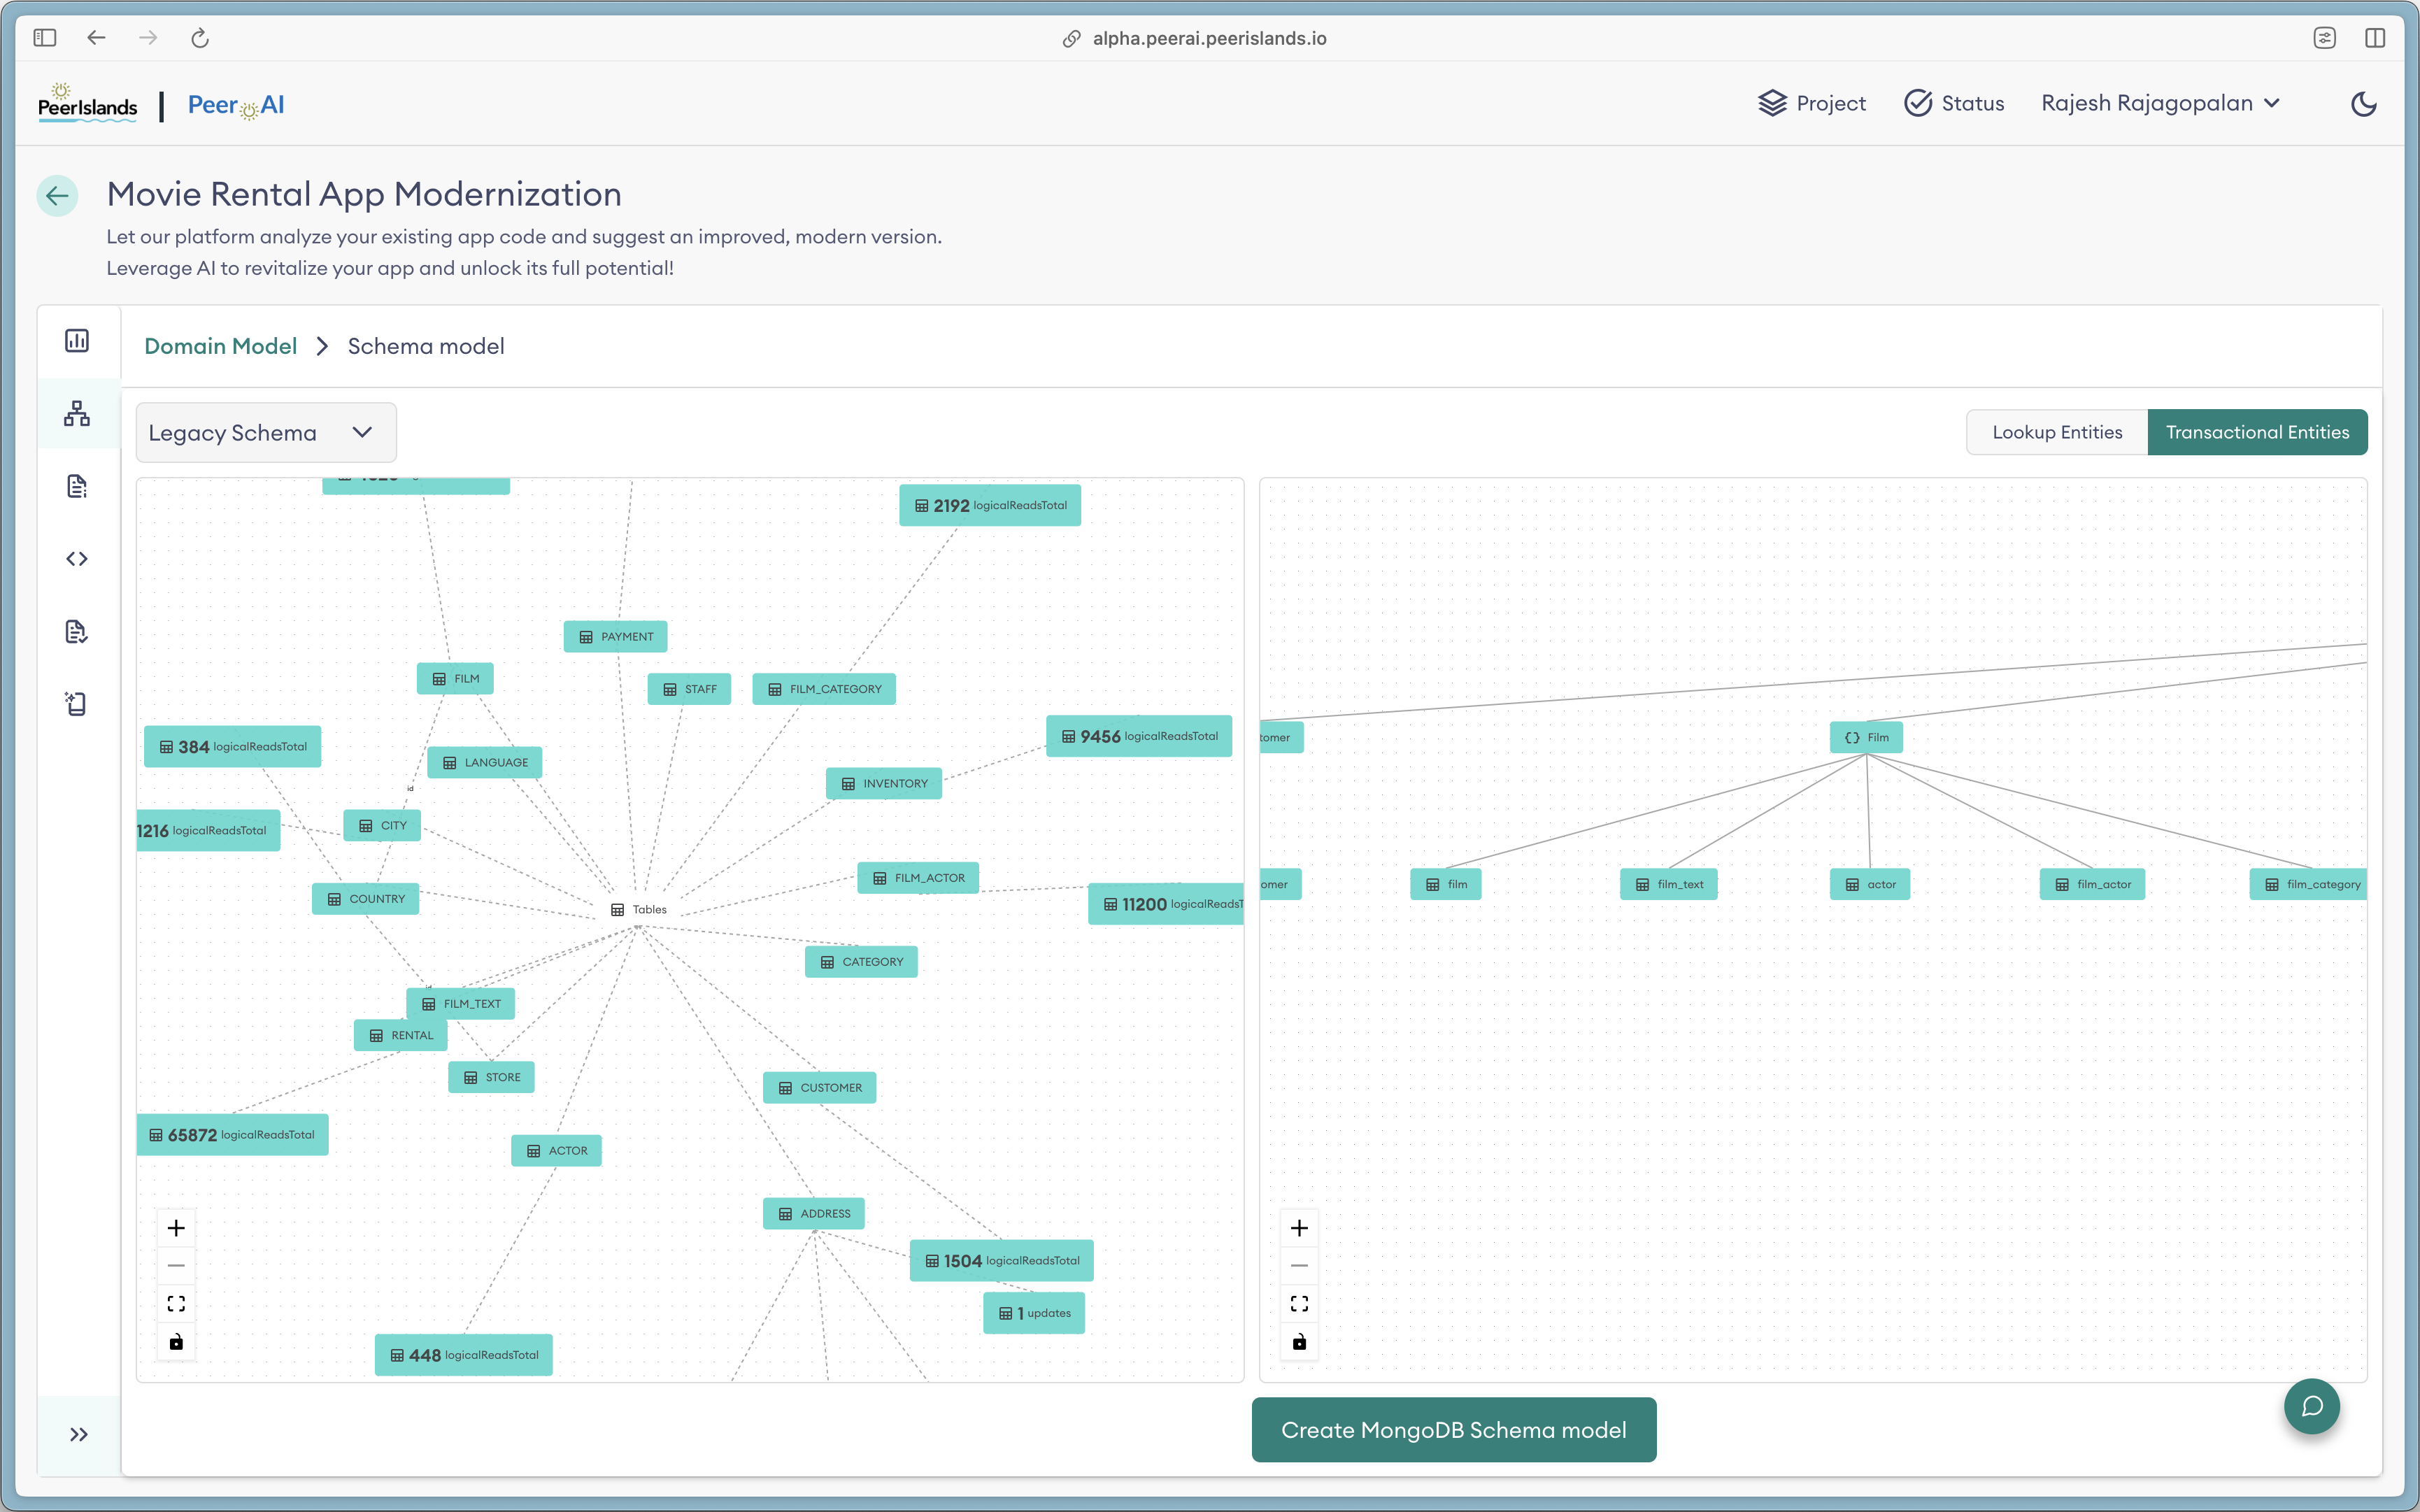Image resolution: width=2420 pixels, height=1512 pixels.
Task: Toggle lock on left graph canvas
Action: point(176,1342)
